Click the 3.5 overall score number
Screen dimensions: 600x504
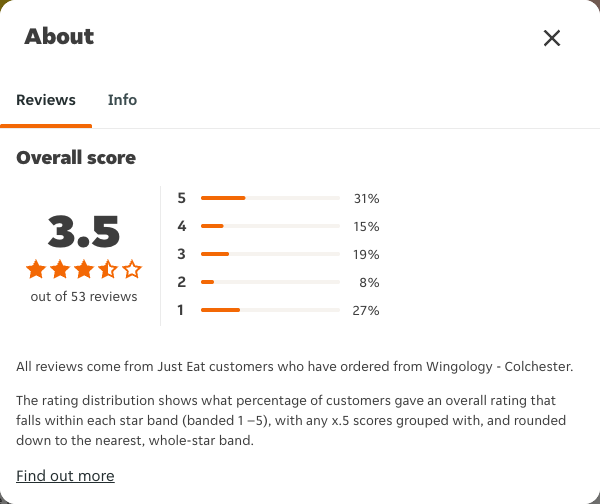[84, 231]
